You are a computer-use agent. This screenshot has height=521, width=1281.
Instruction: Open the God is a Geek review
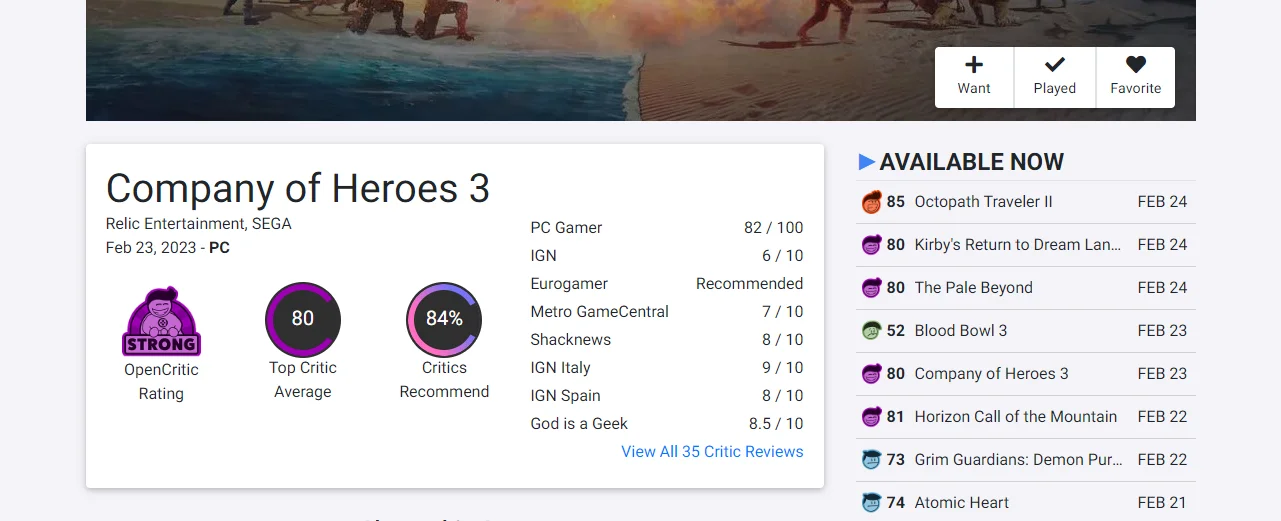click(579, 424)
